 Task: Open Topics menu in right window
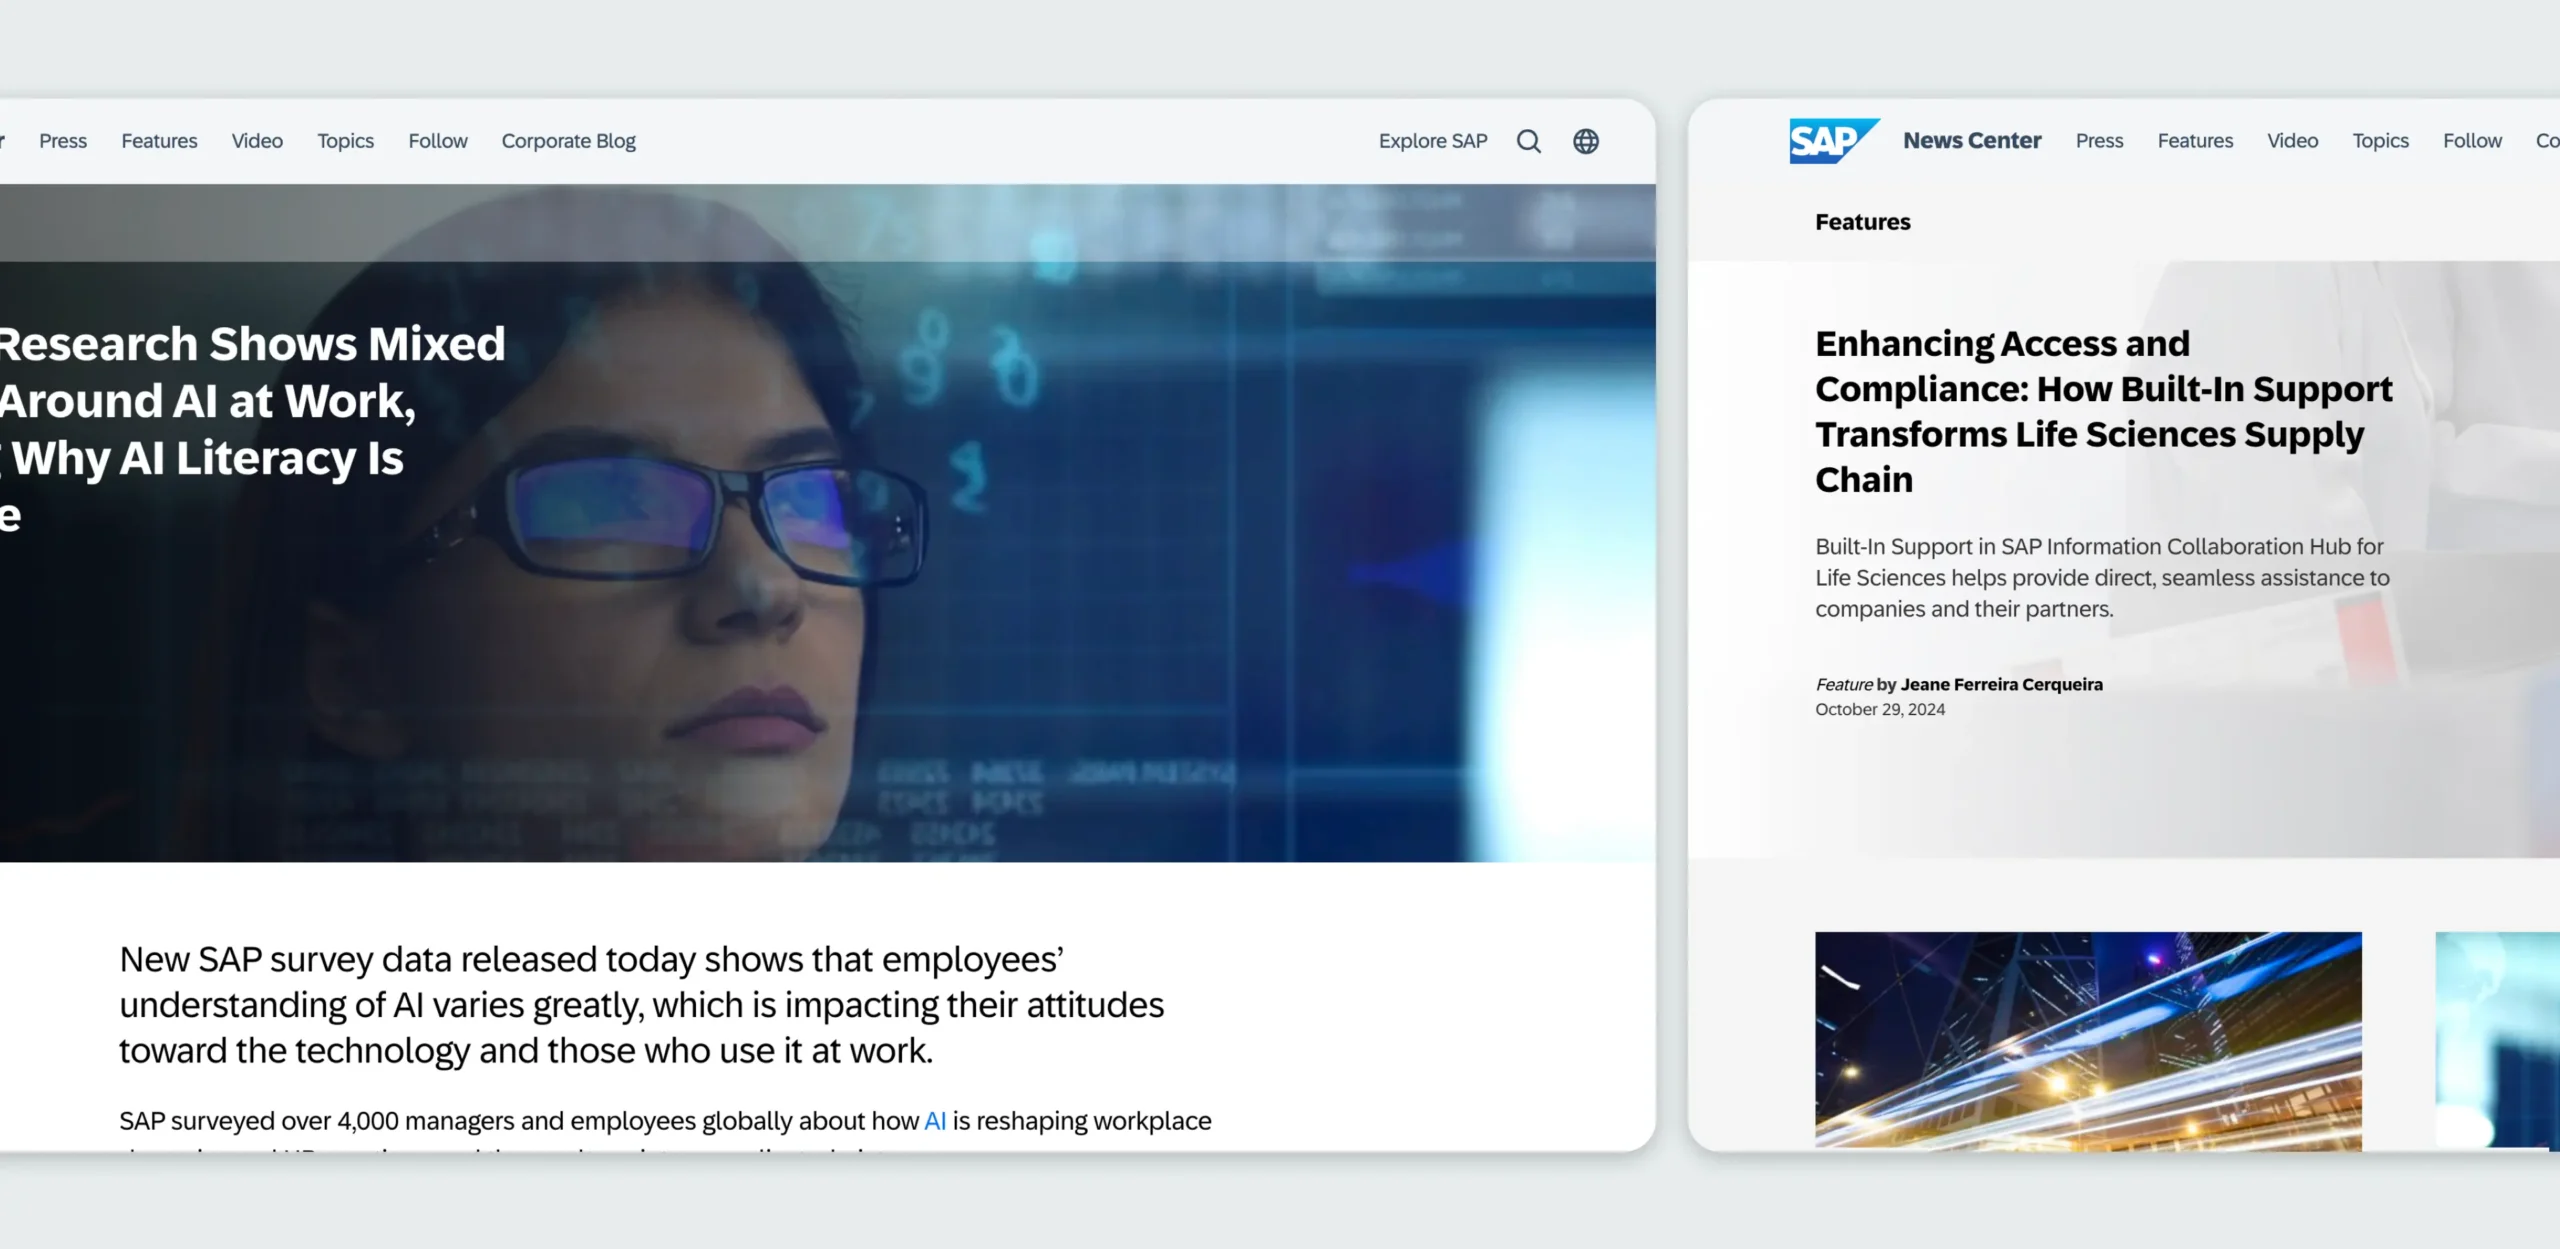(x=2380, y=141)
